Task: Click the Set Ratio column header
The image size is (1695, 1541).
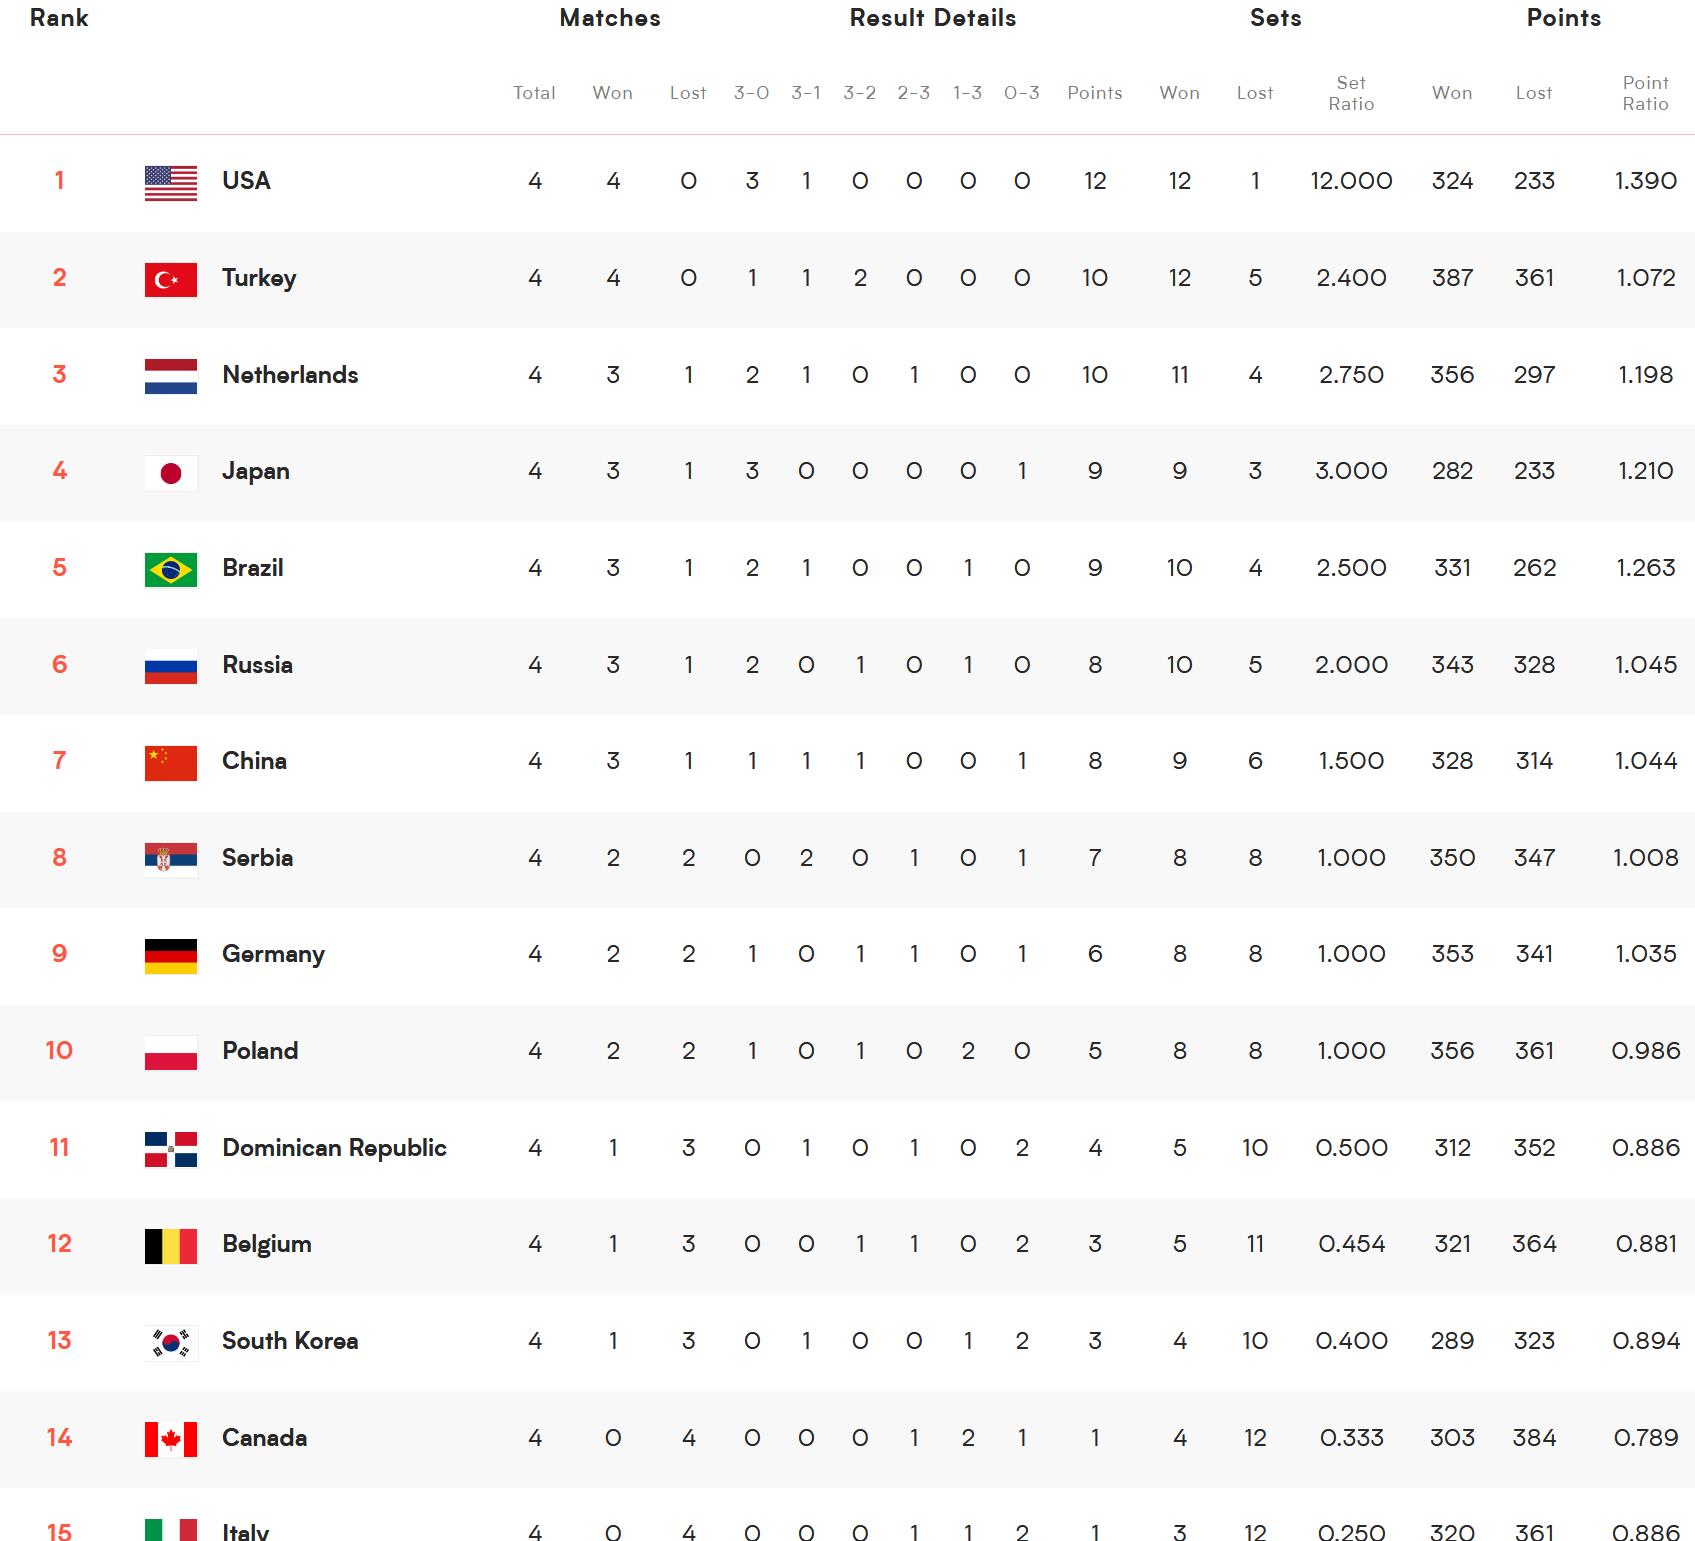Action: (x=1351, y=93)
